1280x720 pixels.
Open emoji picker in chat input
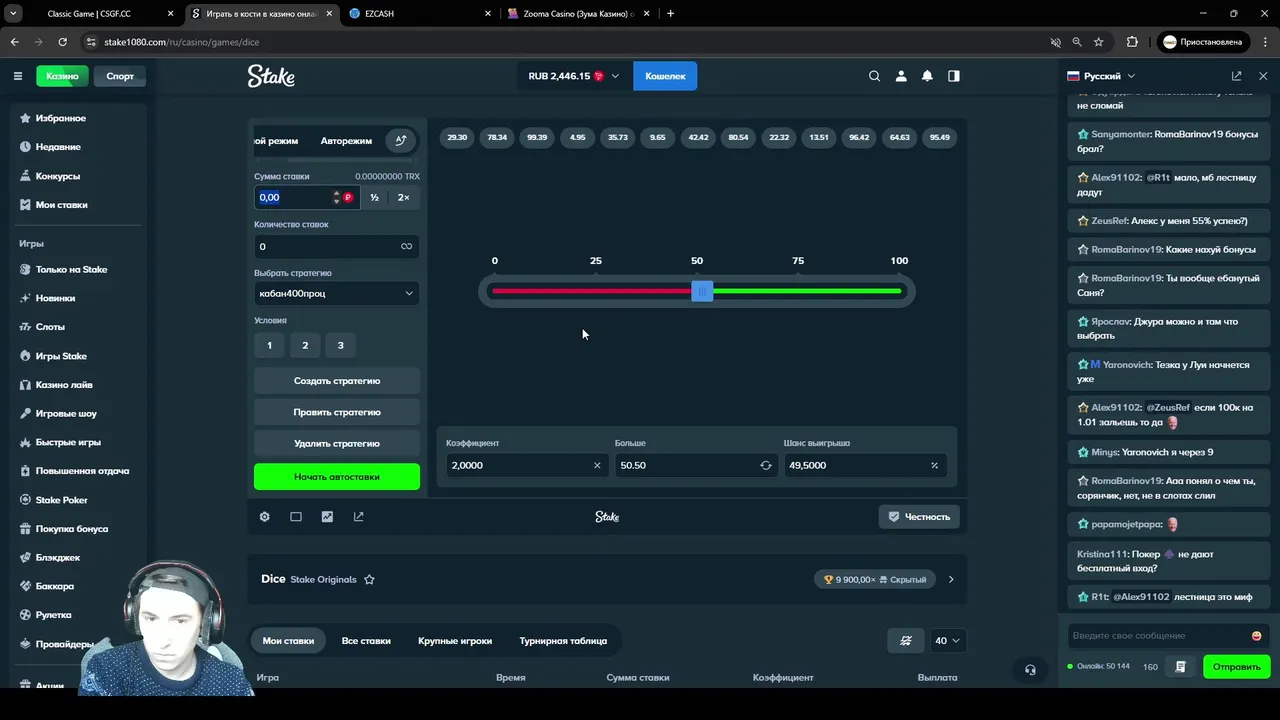point(1256,636)
